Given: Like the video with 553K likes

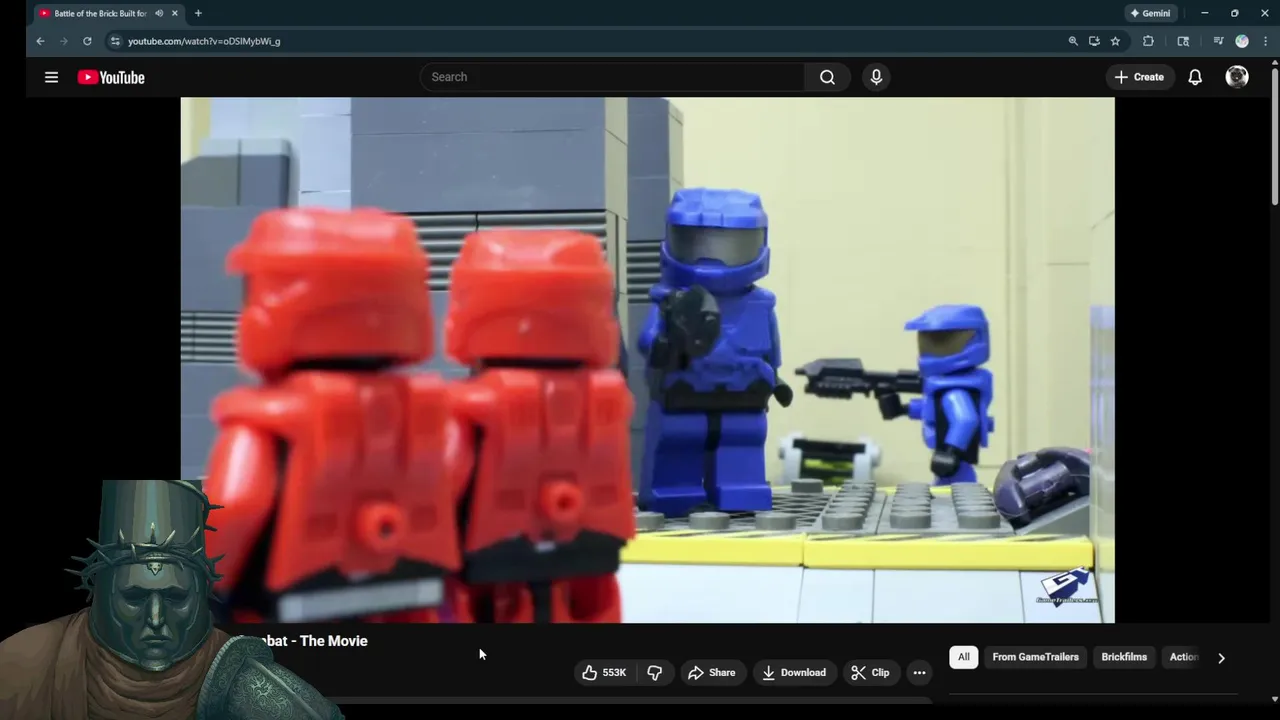Looking at the screenshot, I should pos(604,673).
